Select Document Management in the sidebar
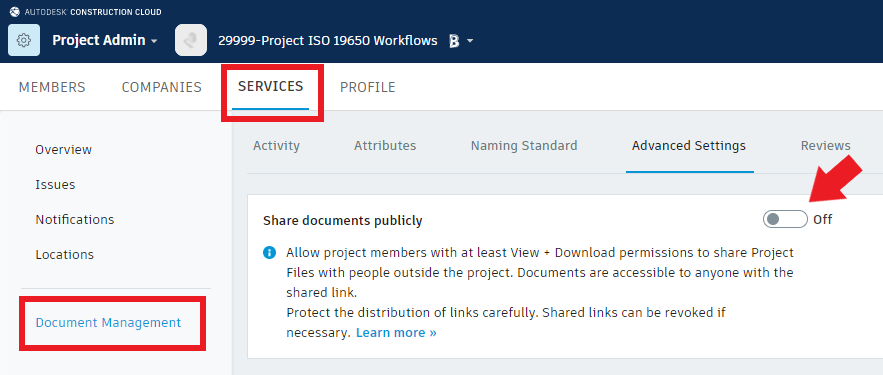Screen dimensions: 883x375 tap(108, 323)
